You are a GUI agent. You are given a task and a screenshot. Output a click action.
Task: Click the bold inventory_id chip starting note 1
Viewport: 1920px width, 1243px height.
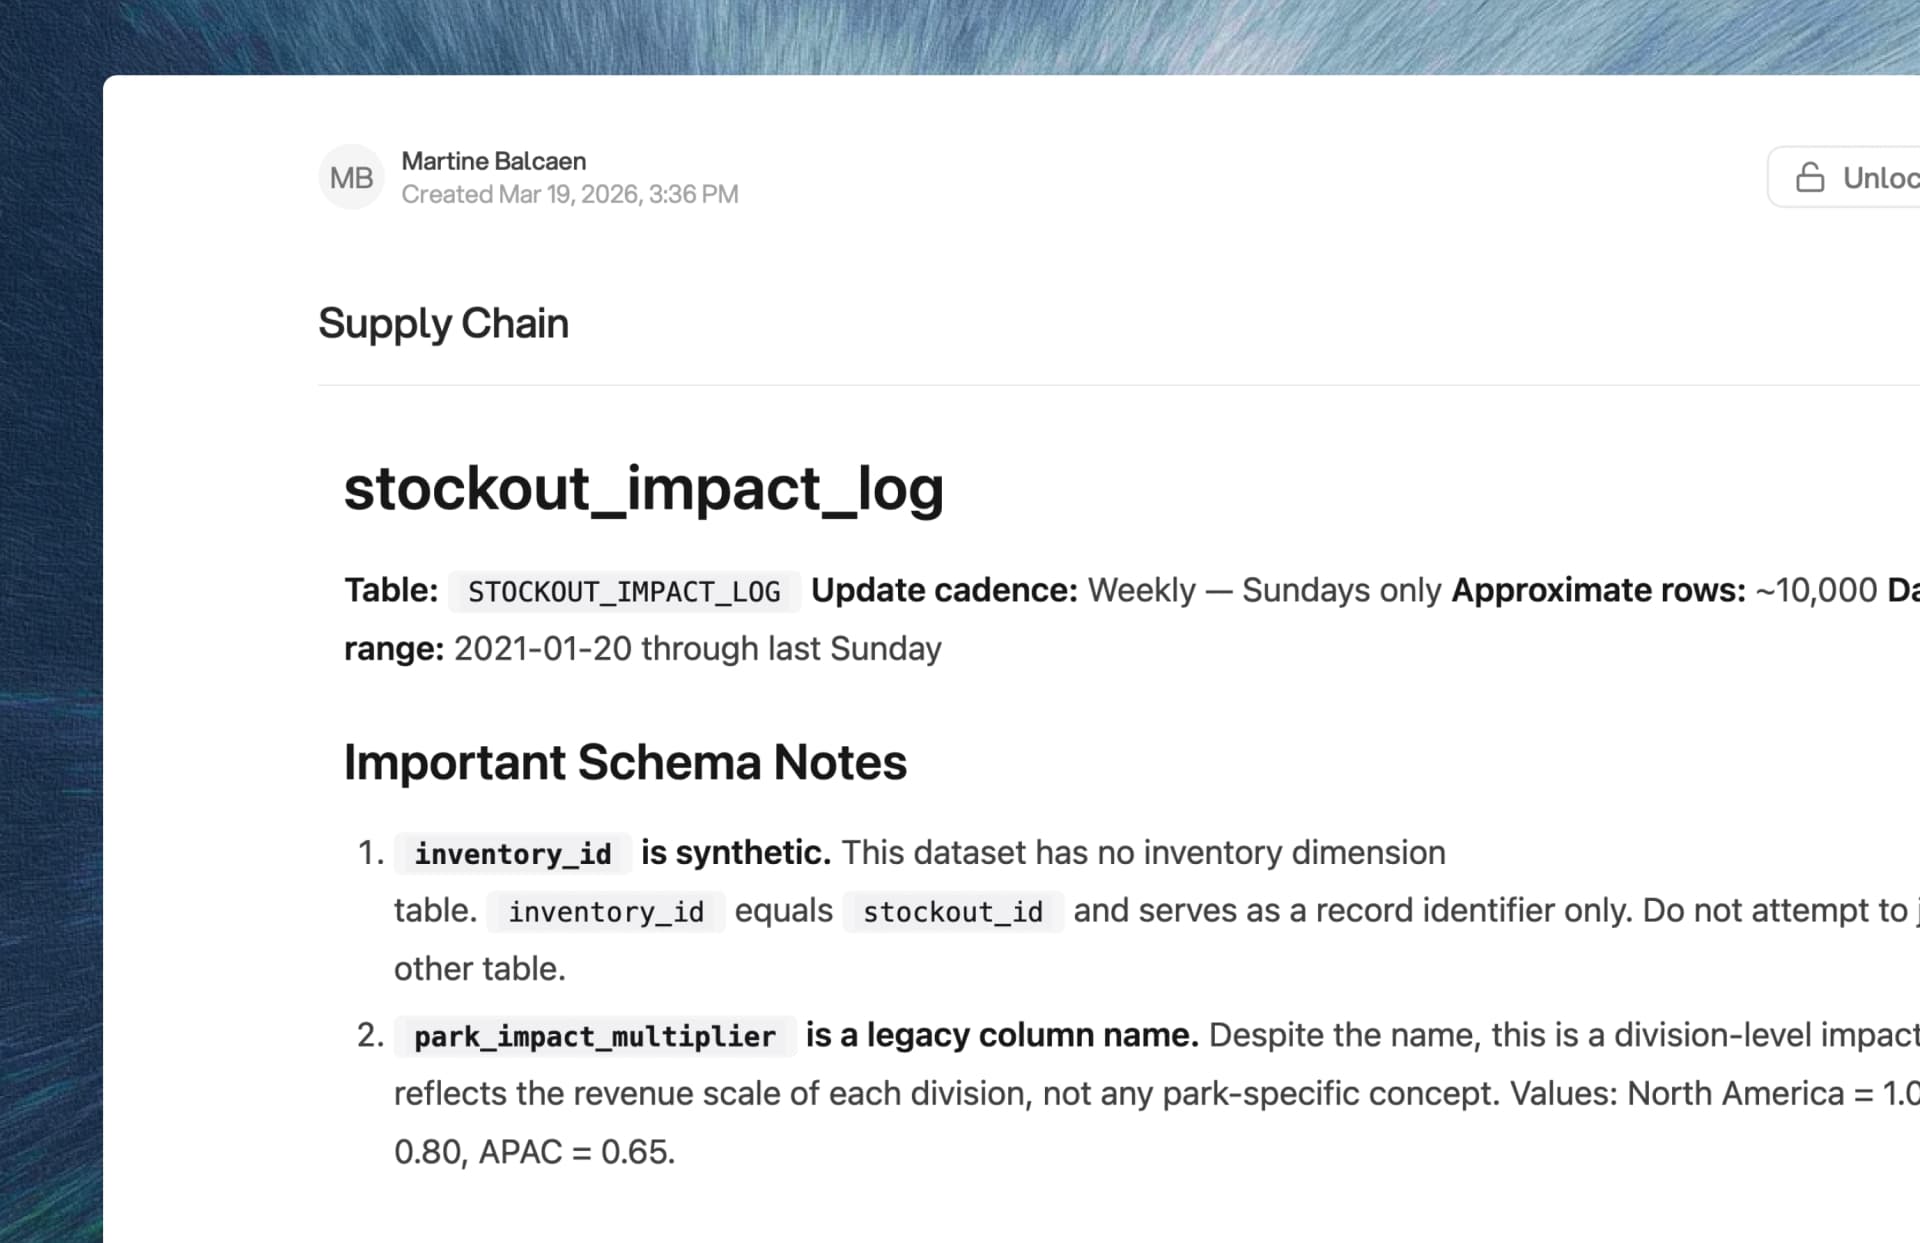coord(512,854)
